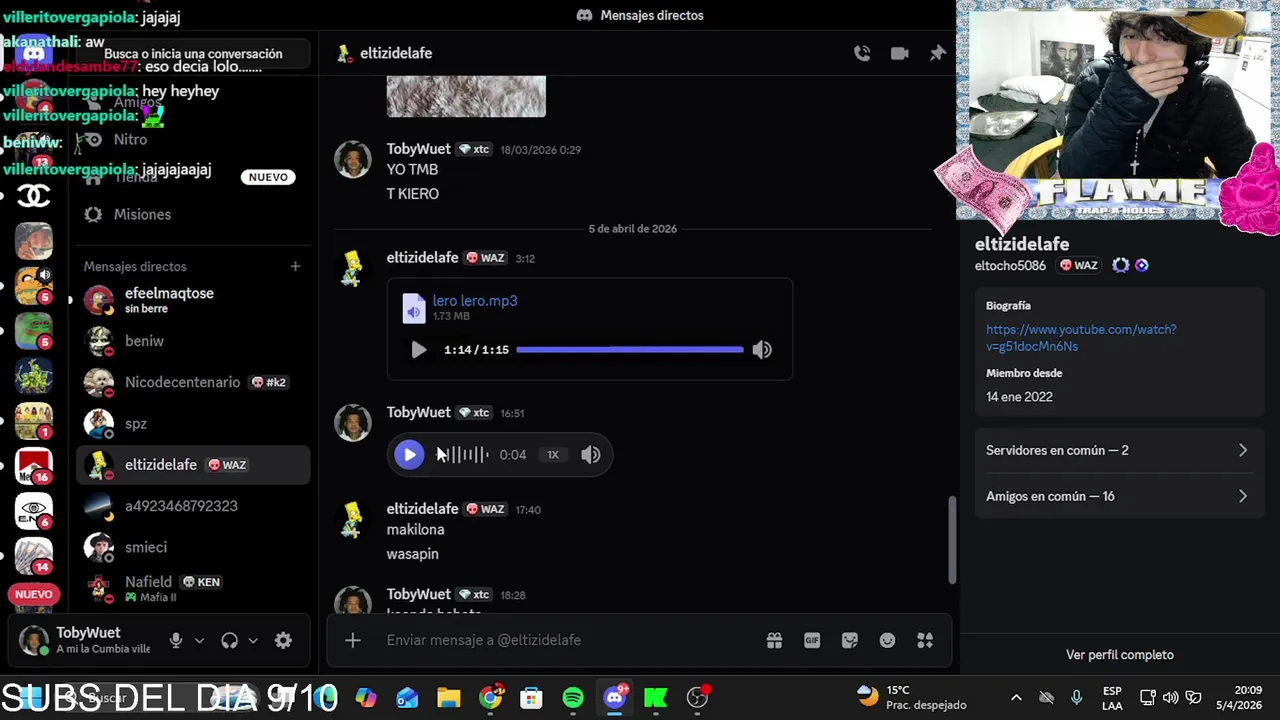Viewport: 1280px width, 720px height.
Task: Open the gift icon in message bar
Action: click(x=774, y=640)
